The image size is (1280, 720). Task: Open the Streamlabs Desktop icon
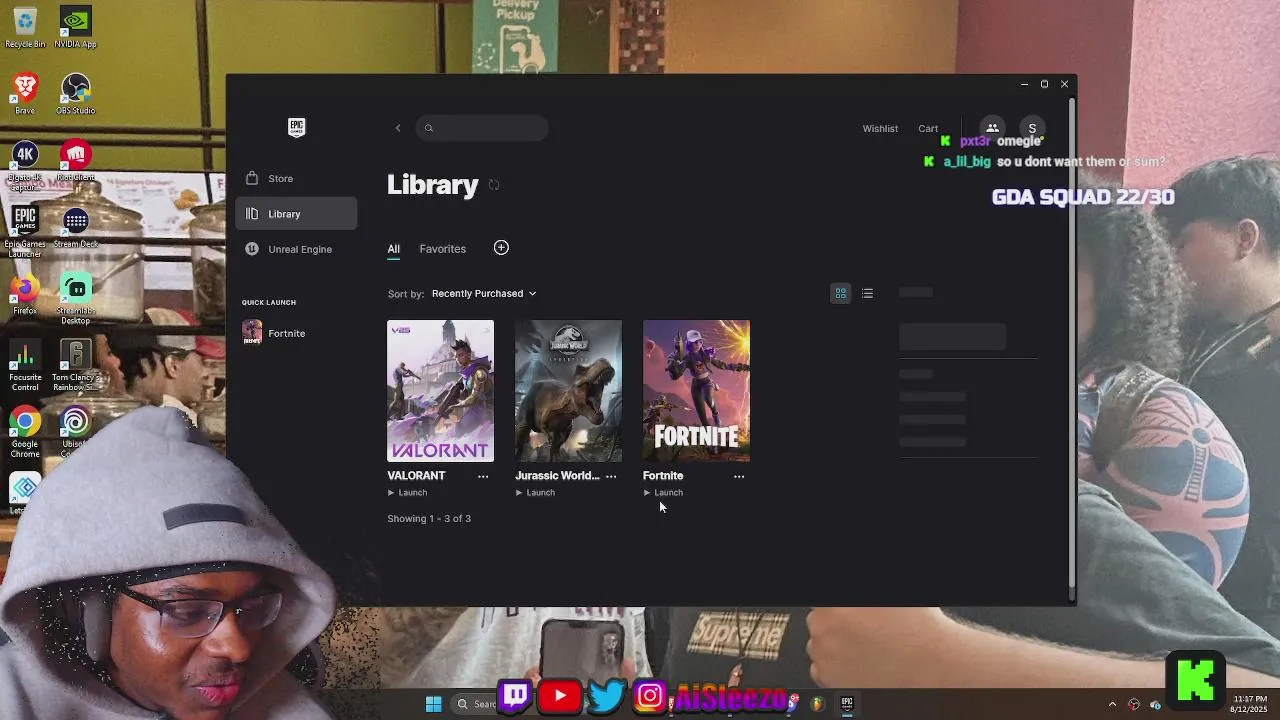[76, 299]
